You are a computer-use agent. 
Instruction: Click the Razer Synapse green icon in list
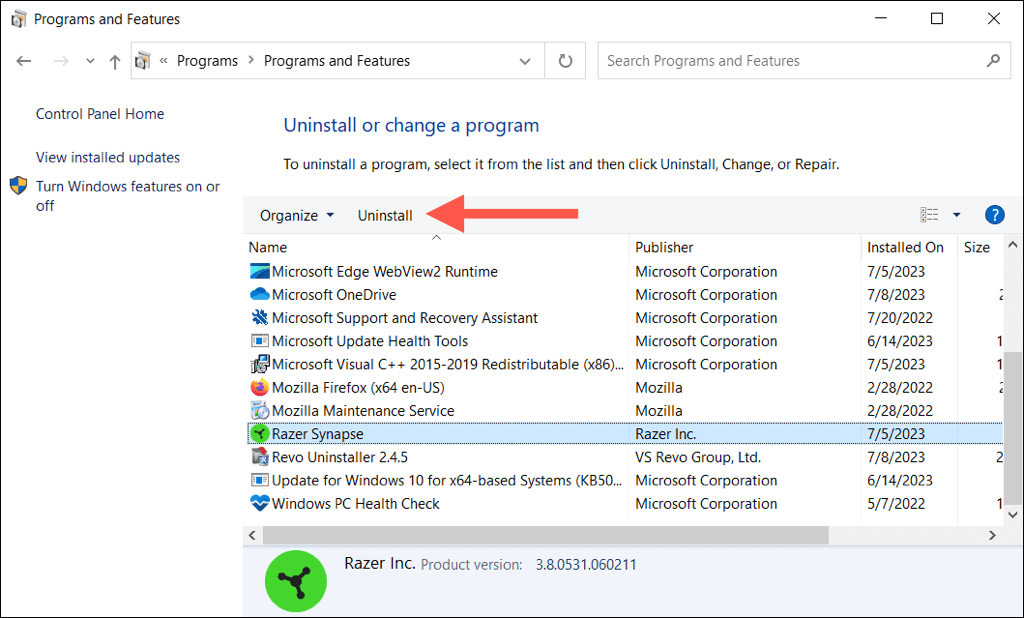[x=259, y=434]
